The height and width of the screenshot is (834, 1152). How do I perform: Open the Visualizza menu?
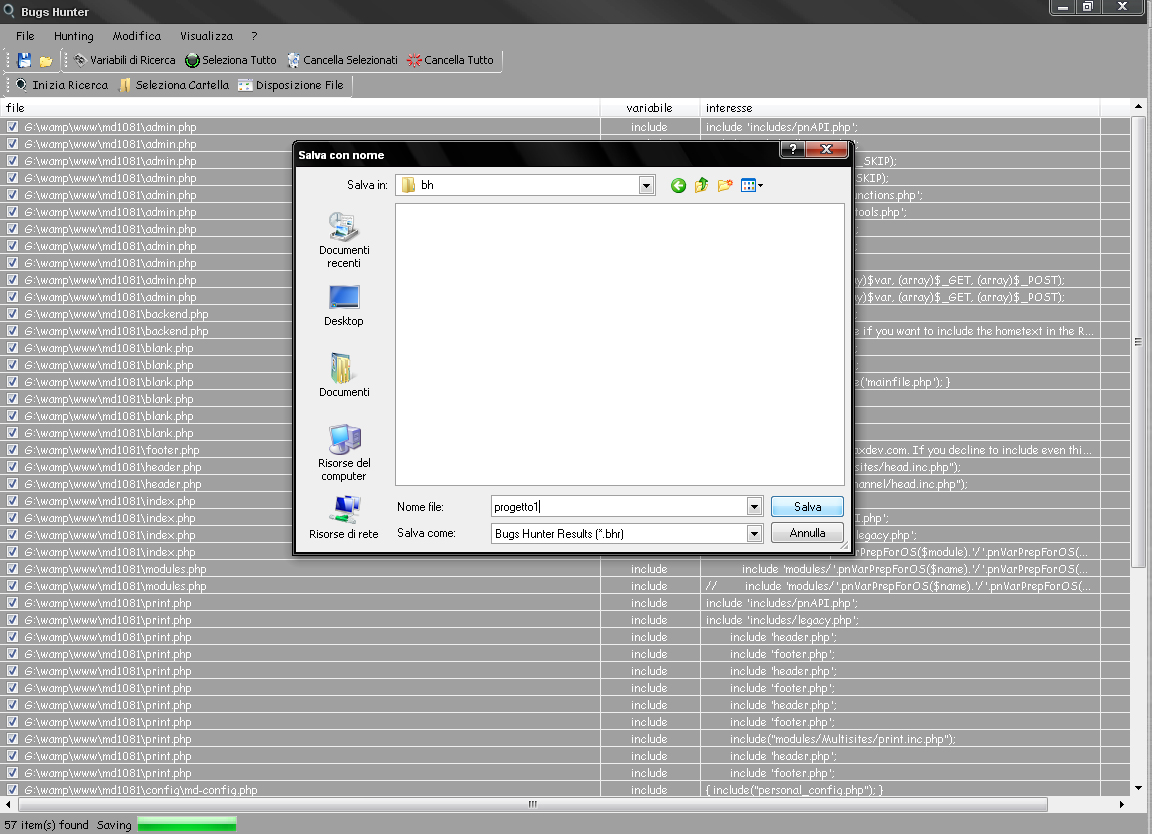pyautogui.click(x=206, y=36)
